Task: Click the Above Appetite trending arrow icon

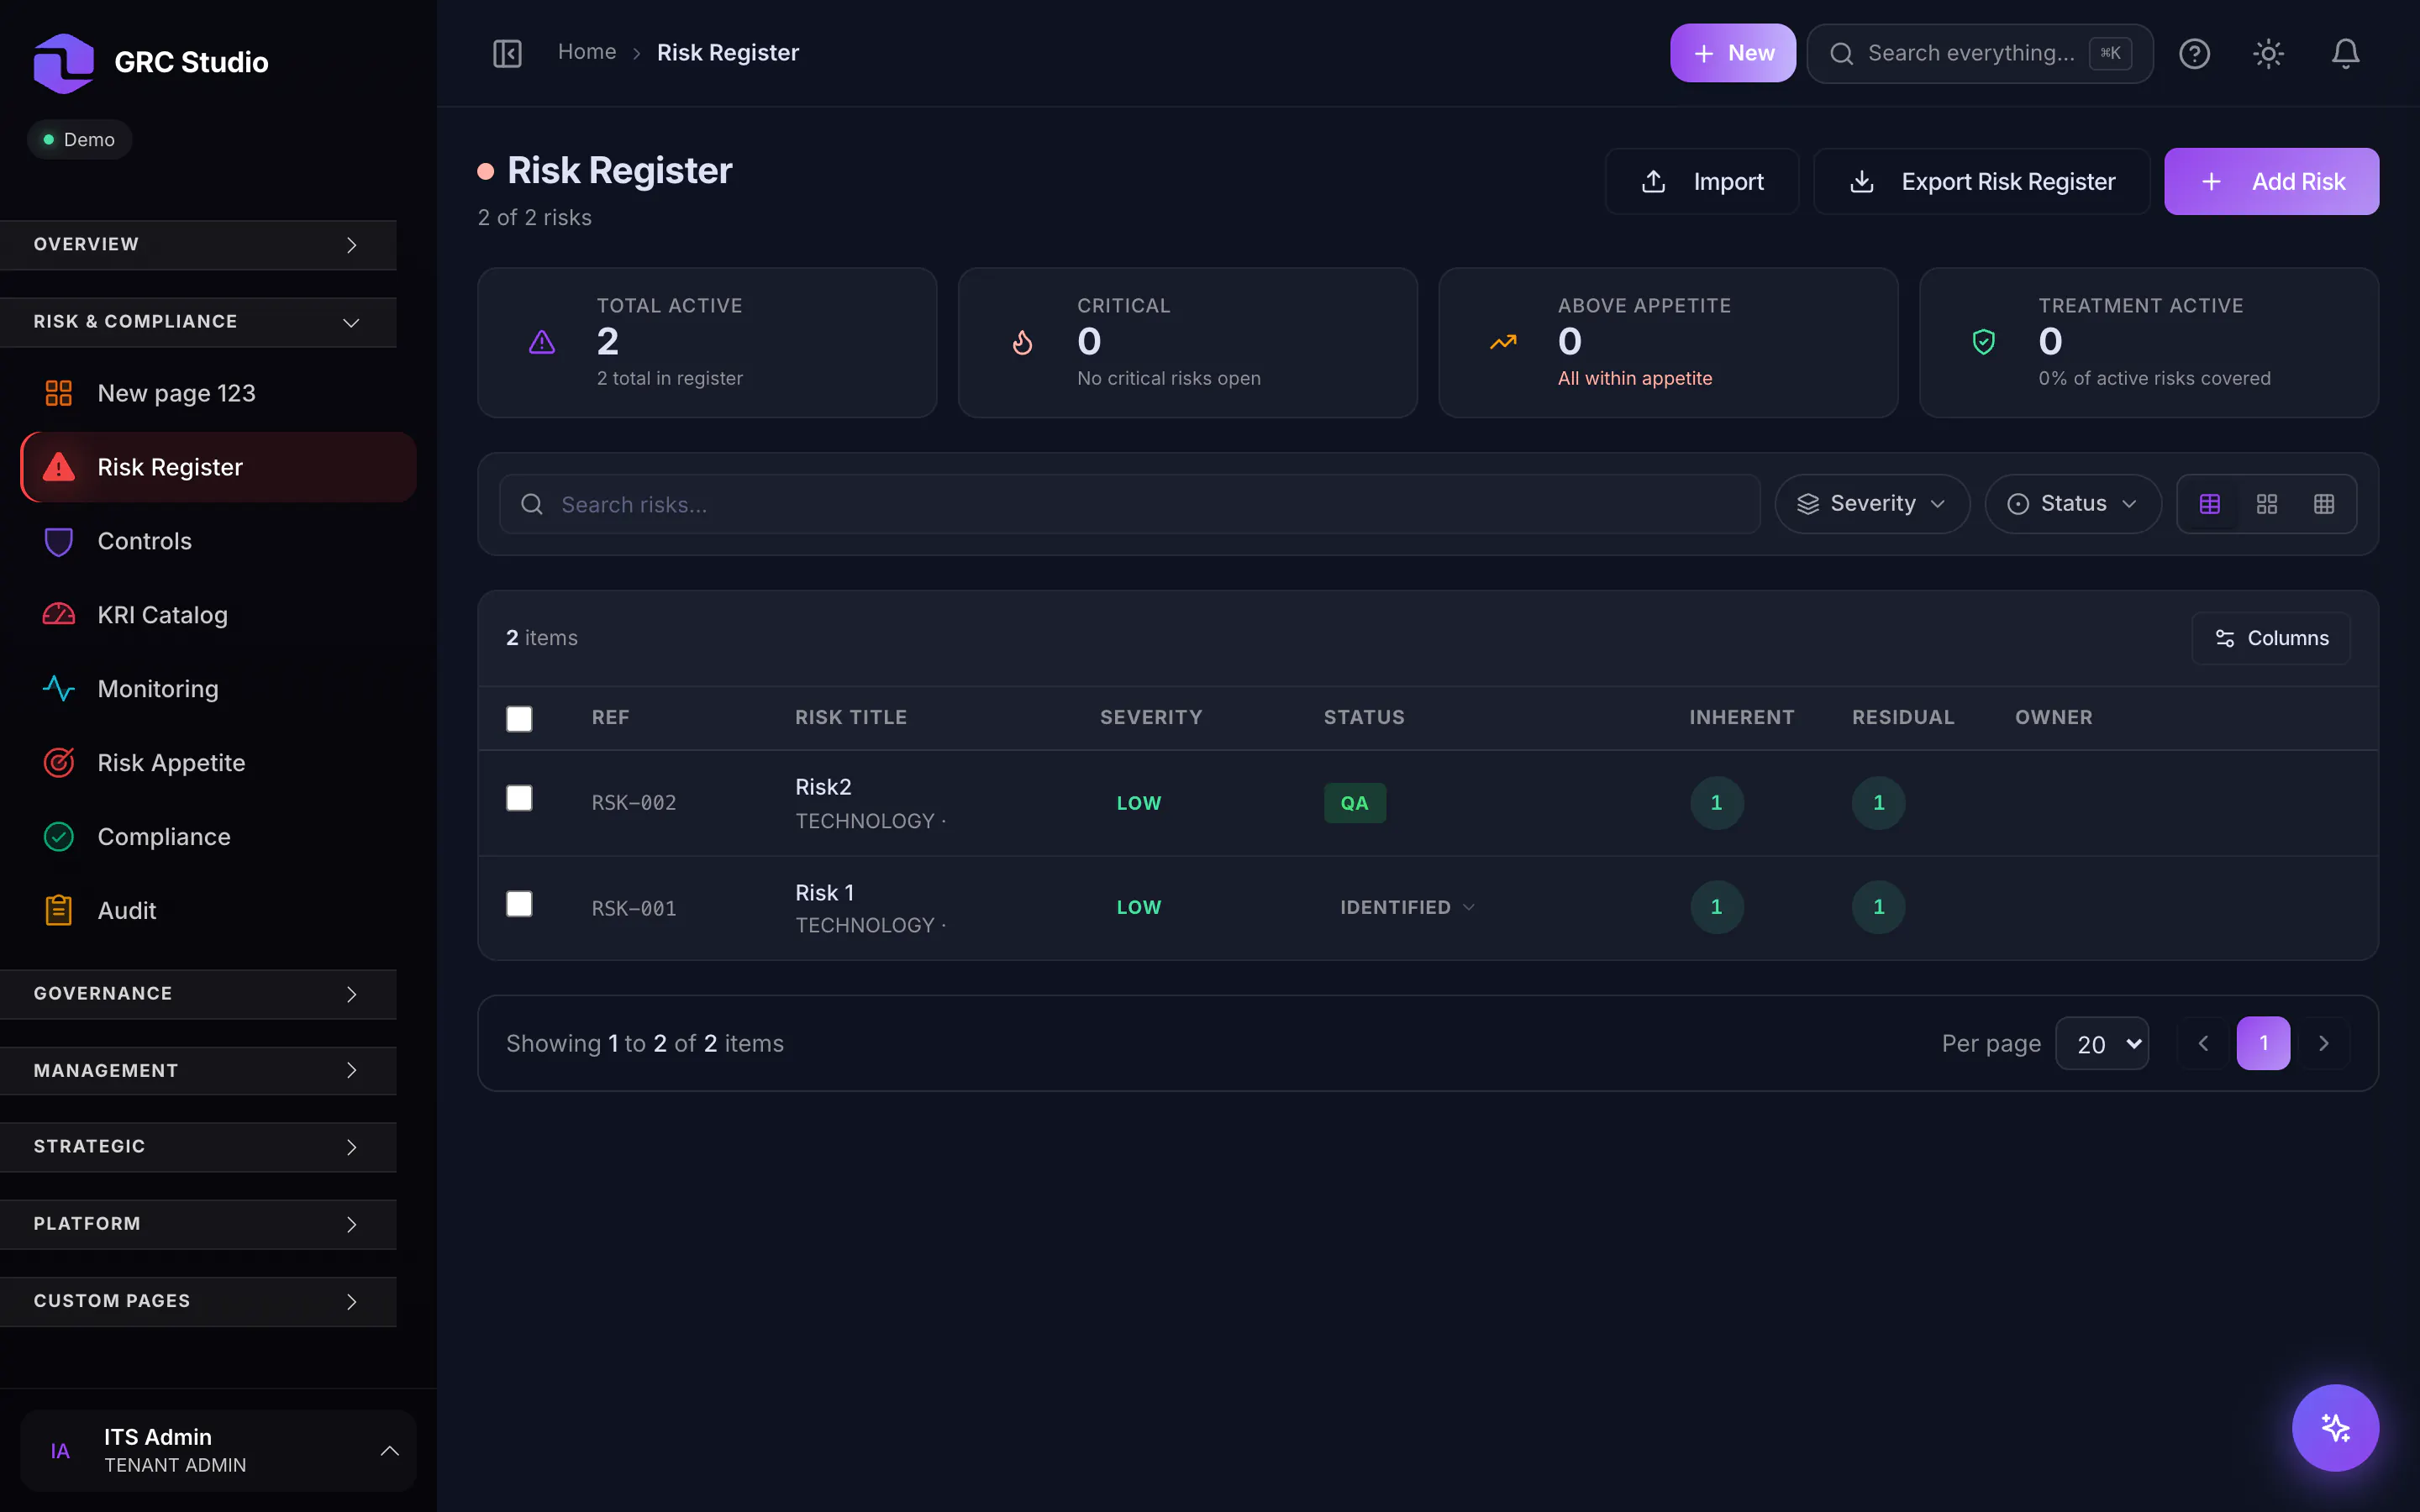Action: pos(1503,342)
